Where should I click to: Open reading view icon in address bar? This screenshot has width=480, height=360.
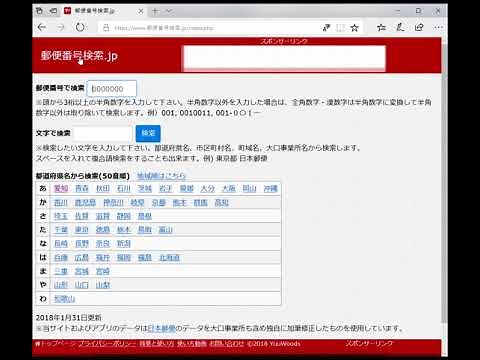point(340,28)
